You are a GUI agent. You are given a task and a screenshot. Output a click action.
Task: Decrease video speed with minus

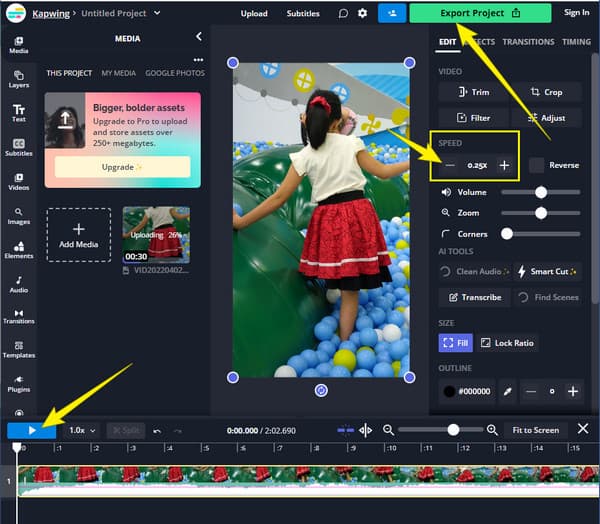450,165
